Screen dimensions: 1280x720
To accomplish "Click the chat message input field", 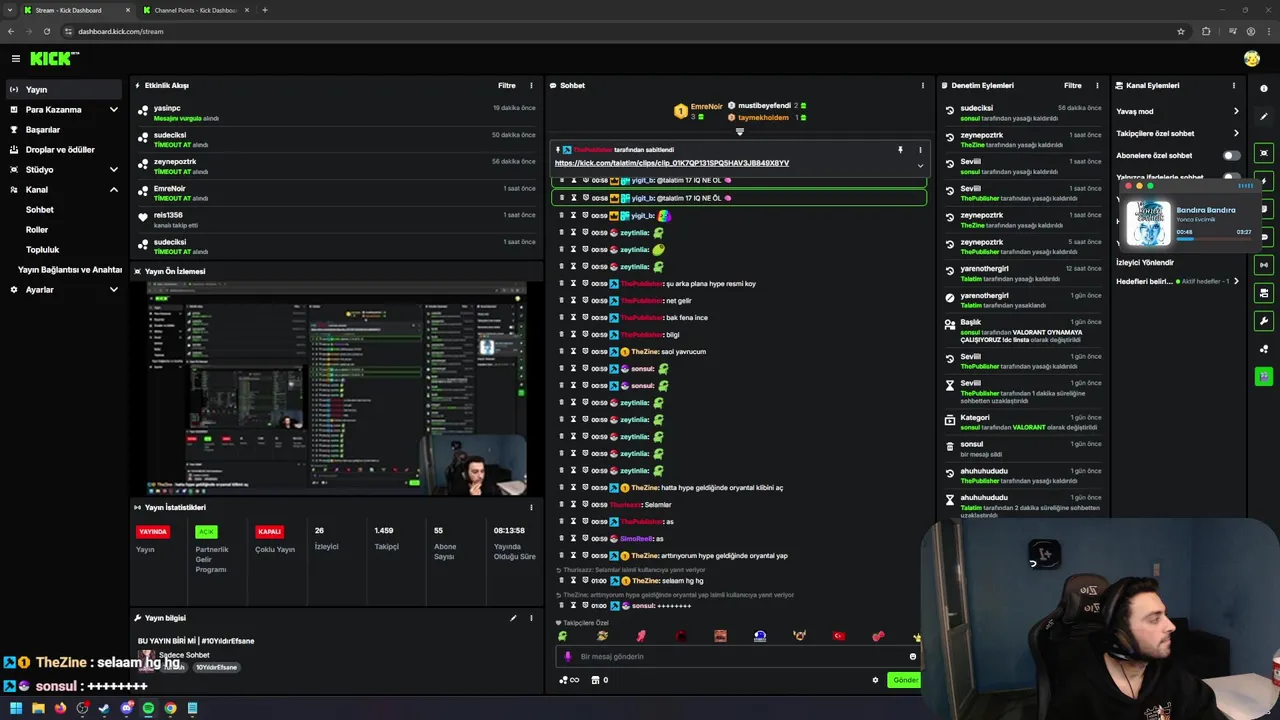I will (740, 656).
